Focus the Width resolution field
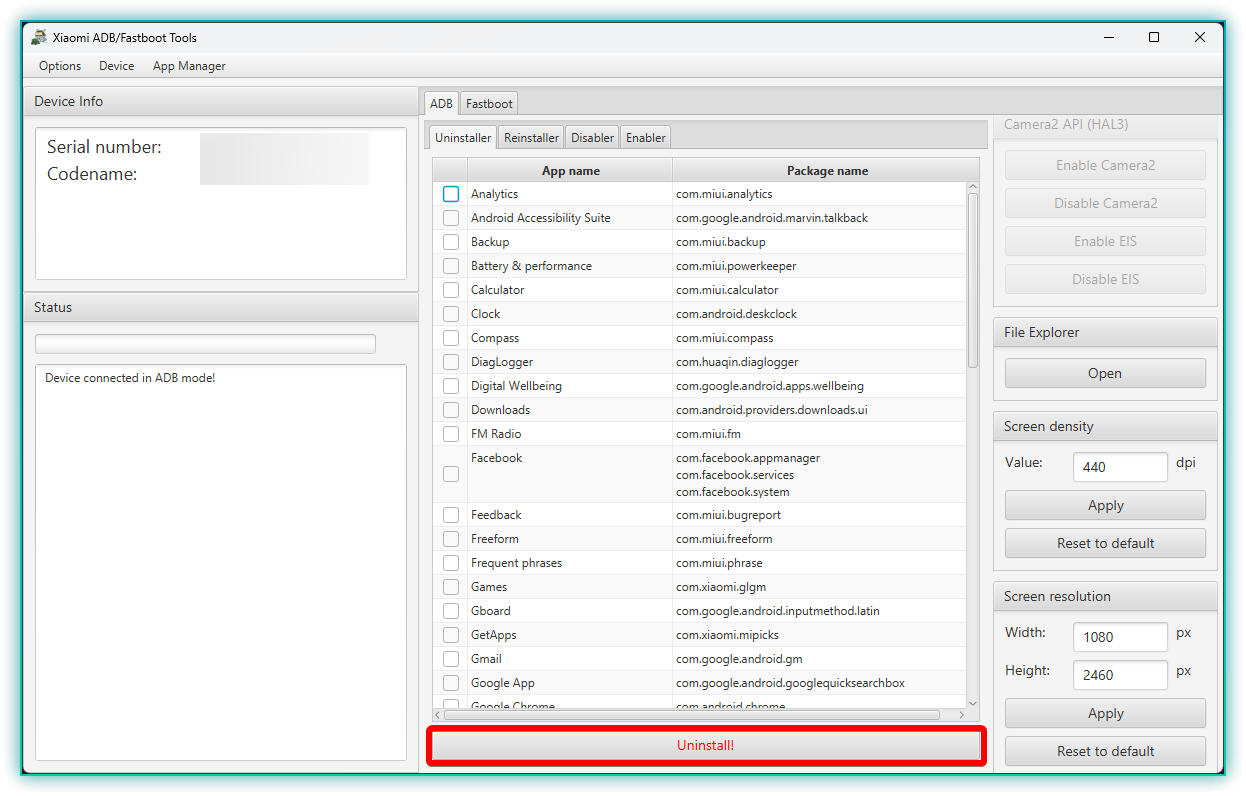Viewport: 1246px width, 796px height. tap(1120, 637)
